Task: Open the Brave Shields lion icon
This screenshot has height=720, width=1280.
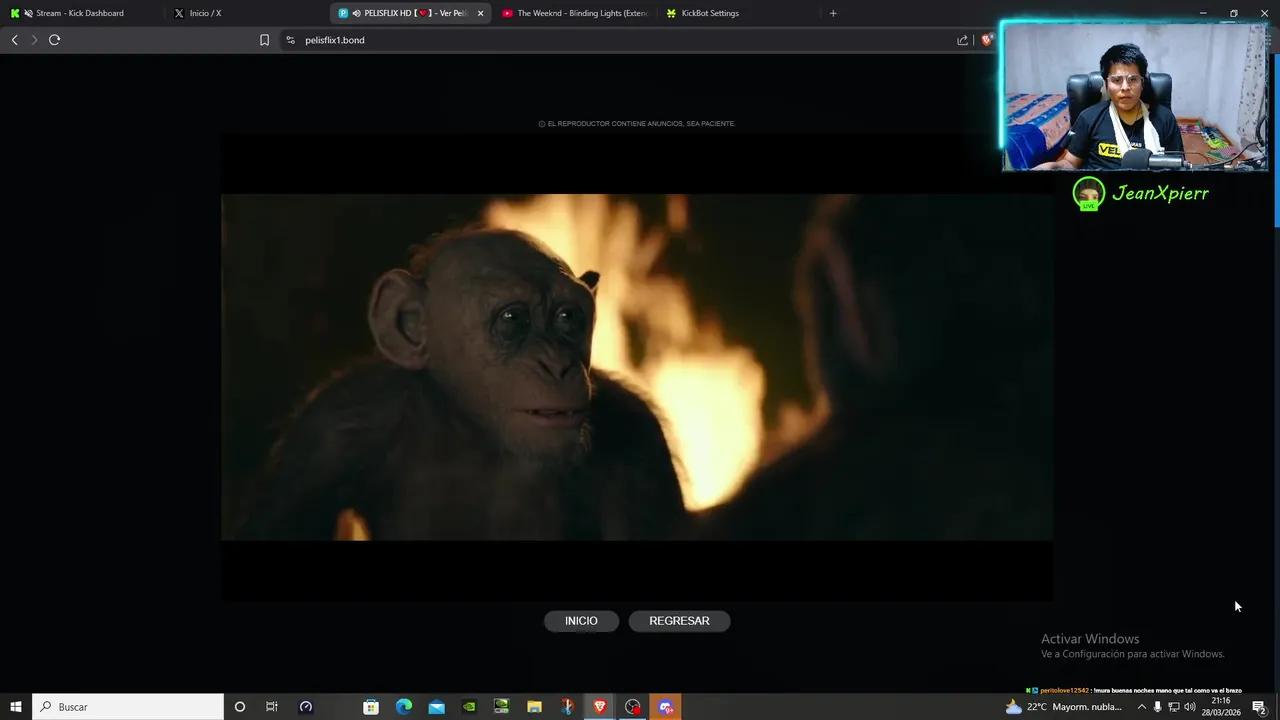Action: [x=987, y=40]
